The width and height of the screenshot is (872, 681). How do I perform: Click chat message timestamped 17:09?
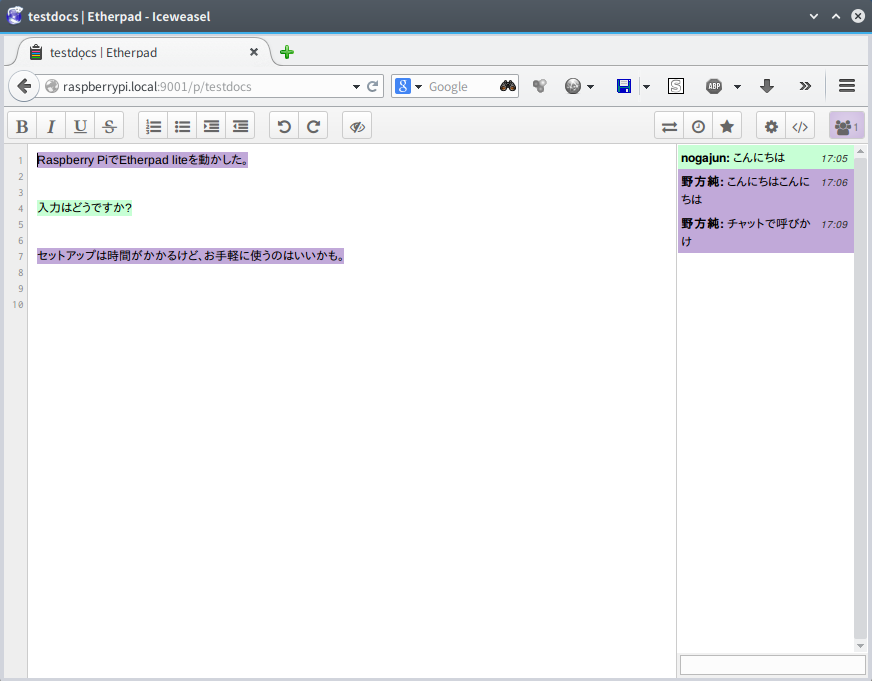[x=766, y=232]
